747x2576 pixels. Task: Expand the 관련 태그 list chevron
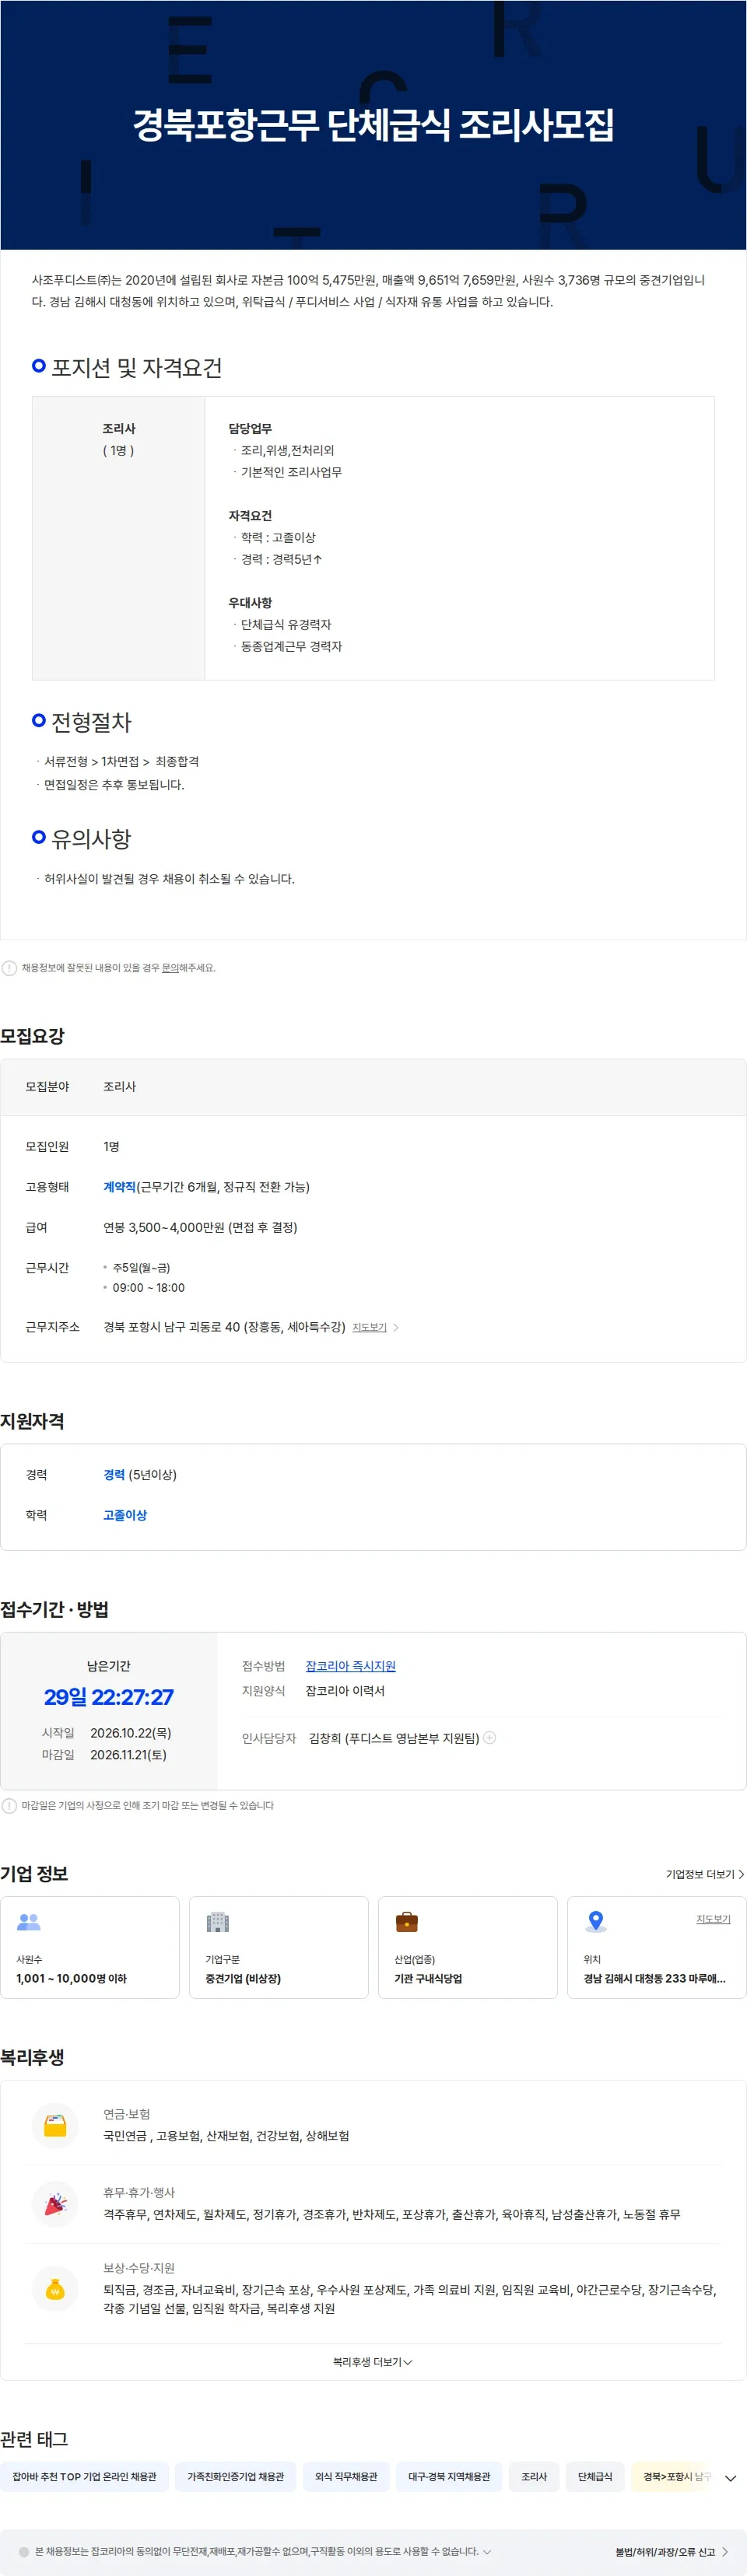(x=730, y=2478)
